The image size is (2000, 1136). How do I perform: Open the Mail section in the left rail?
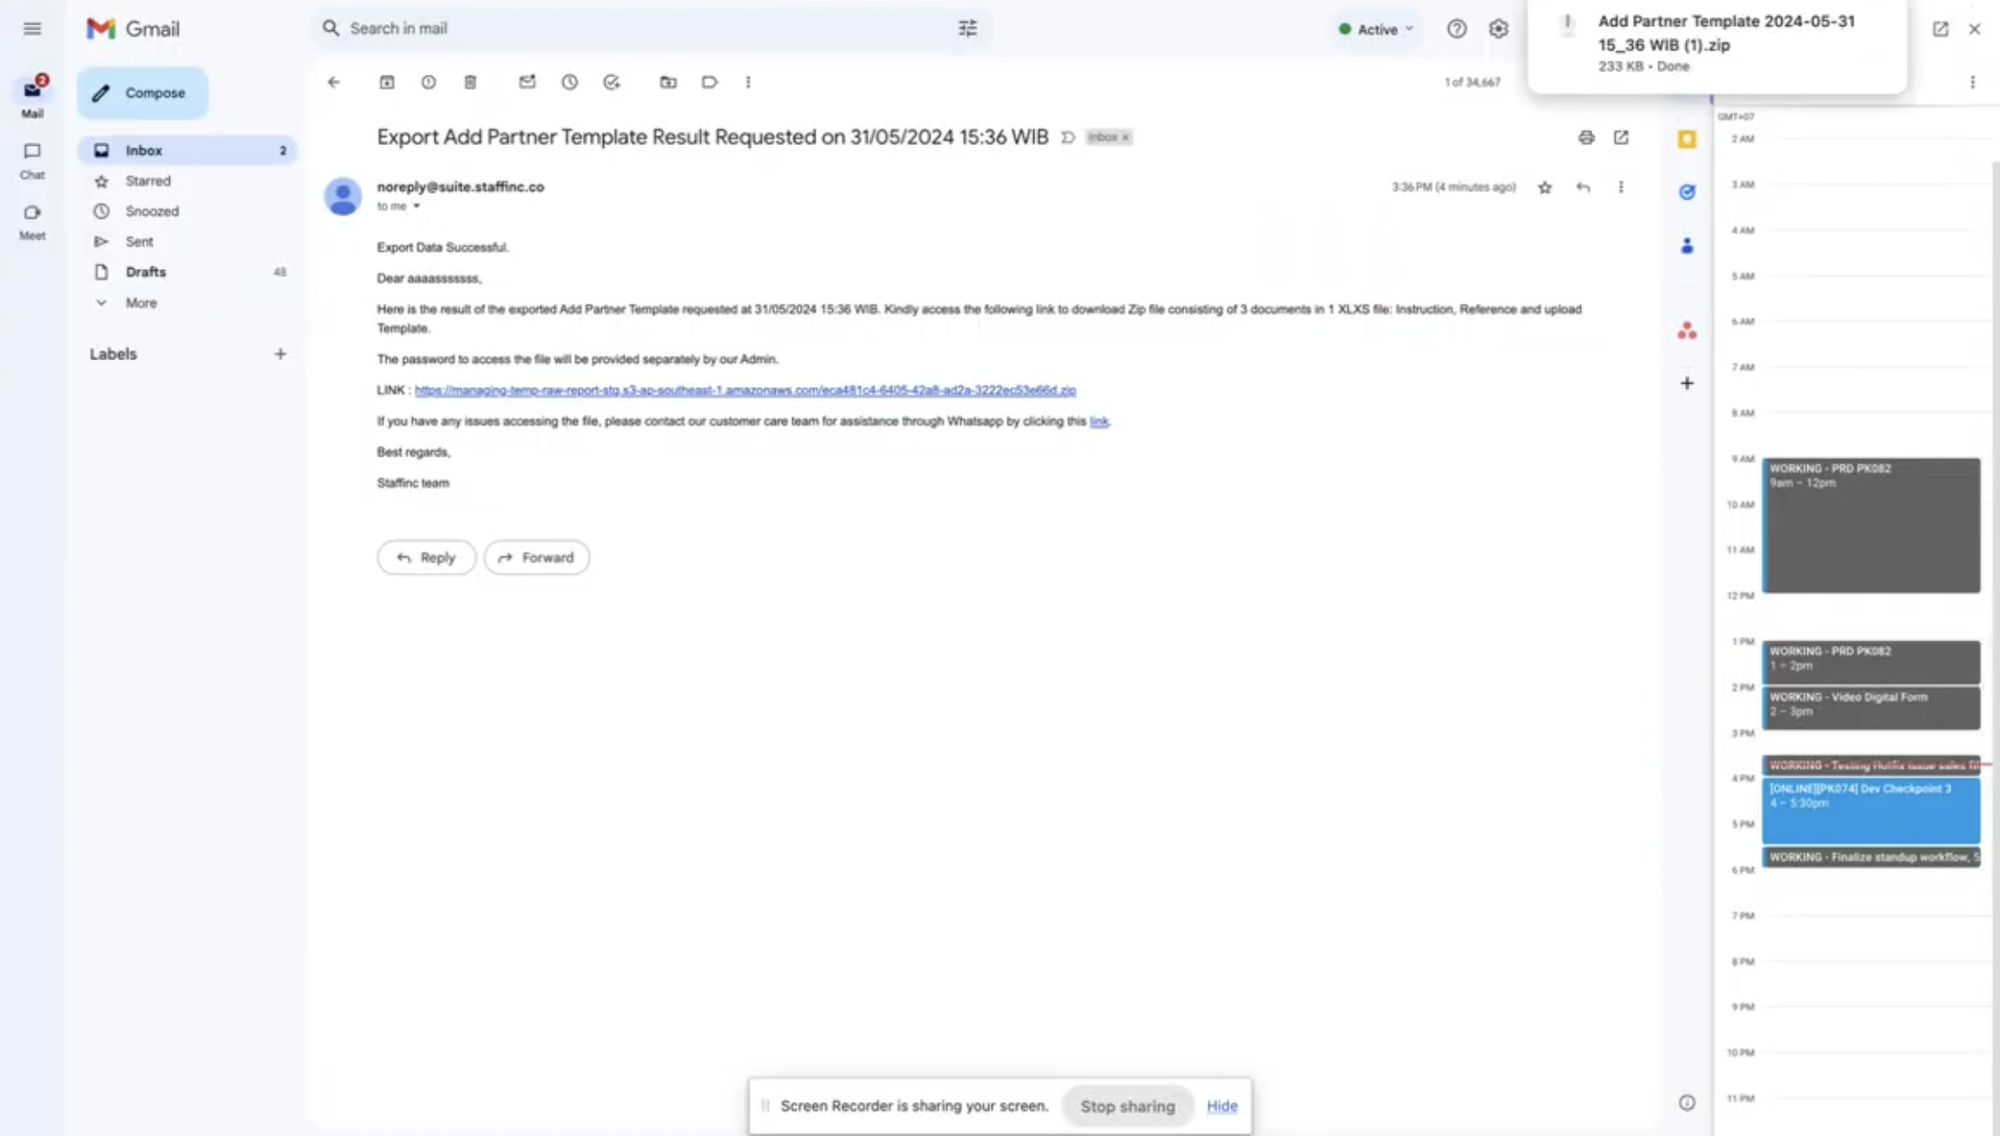coord(32,97)
